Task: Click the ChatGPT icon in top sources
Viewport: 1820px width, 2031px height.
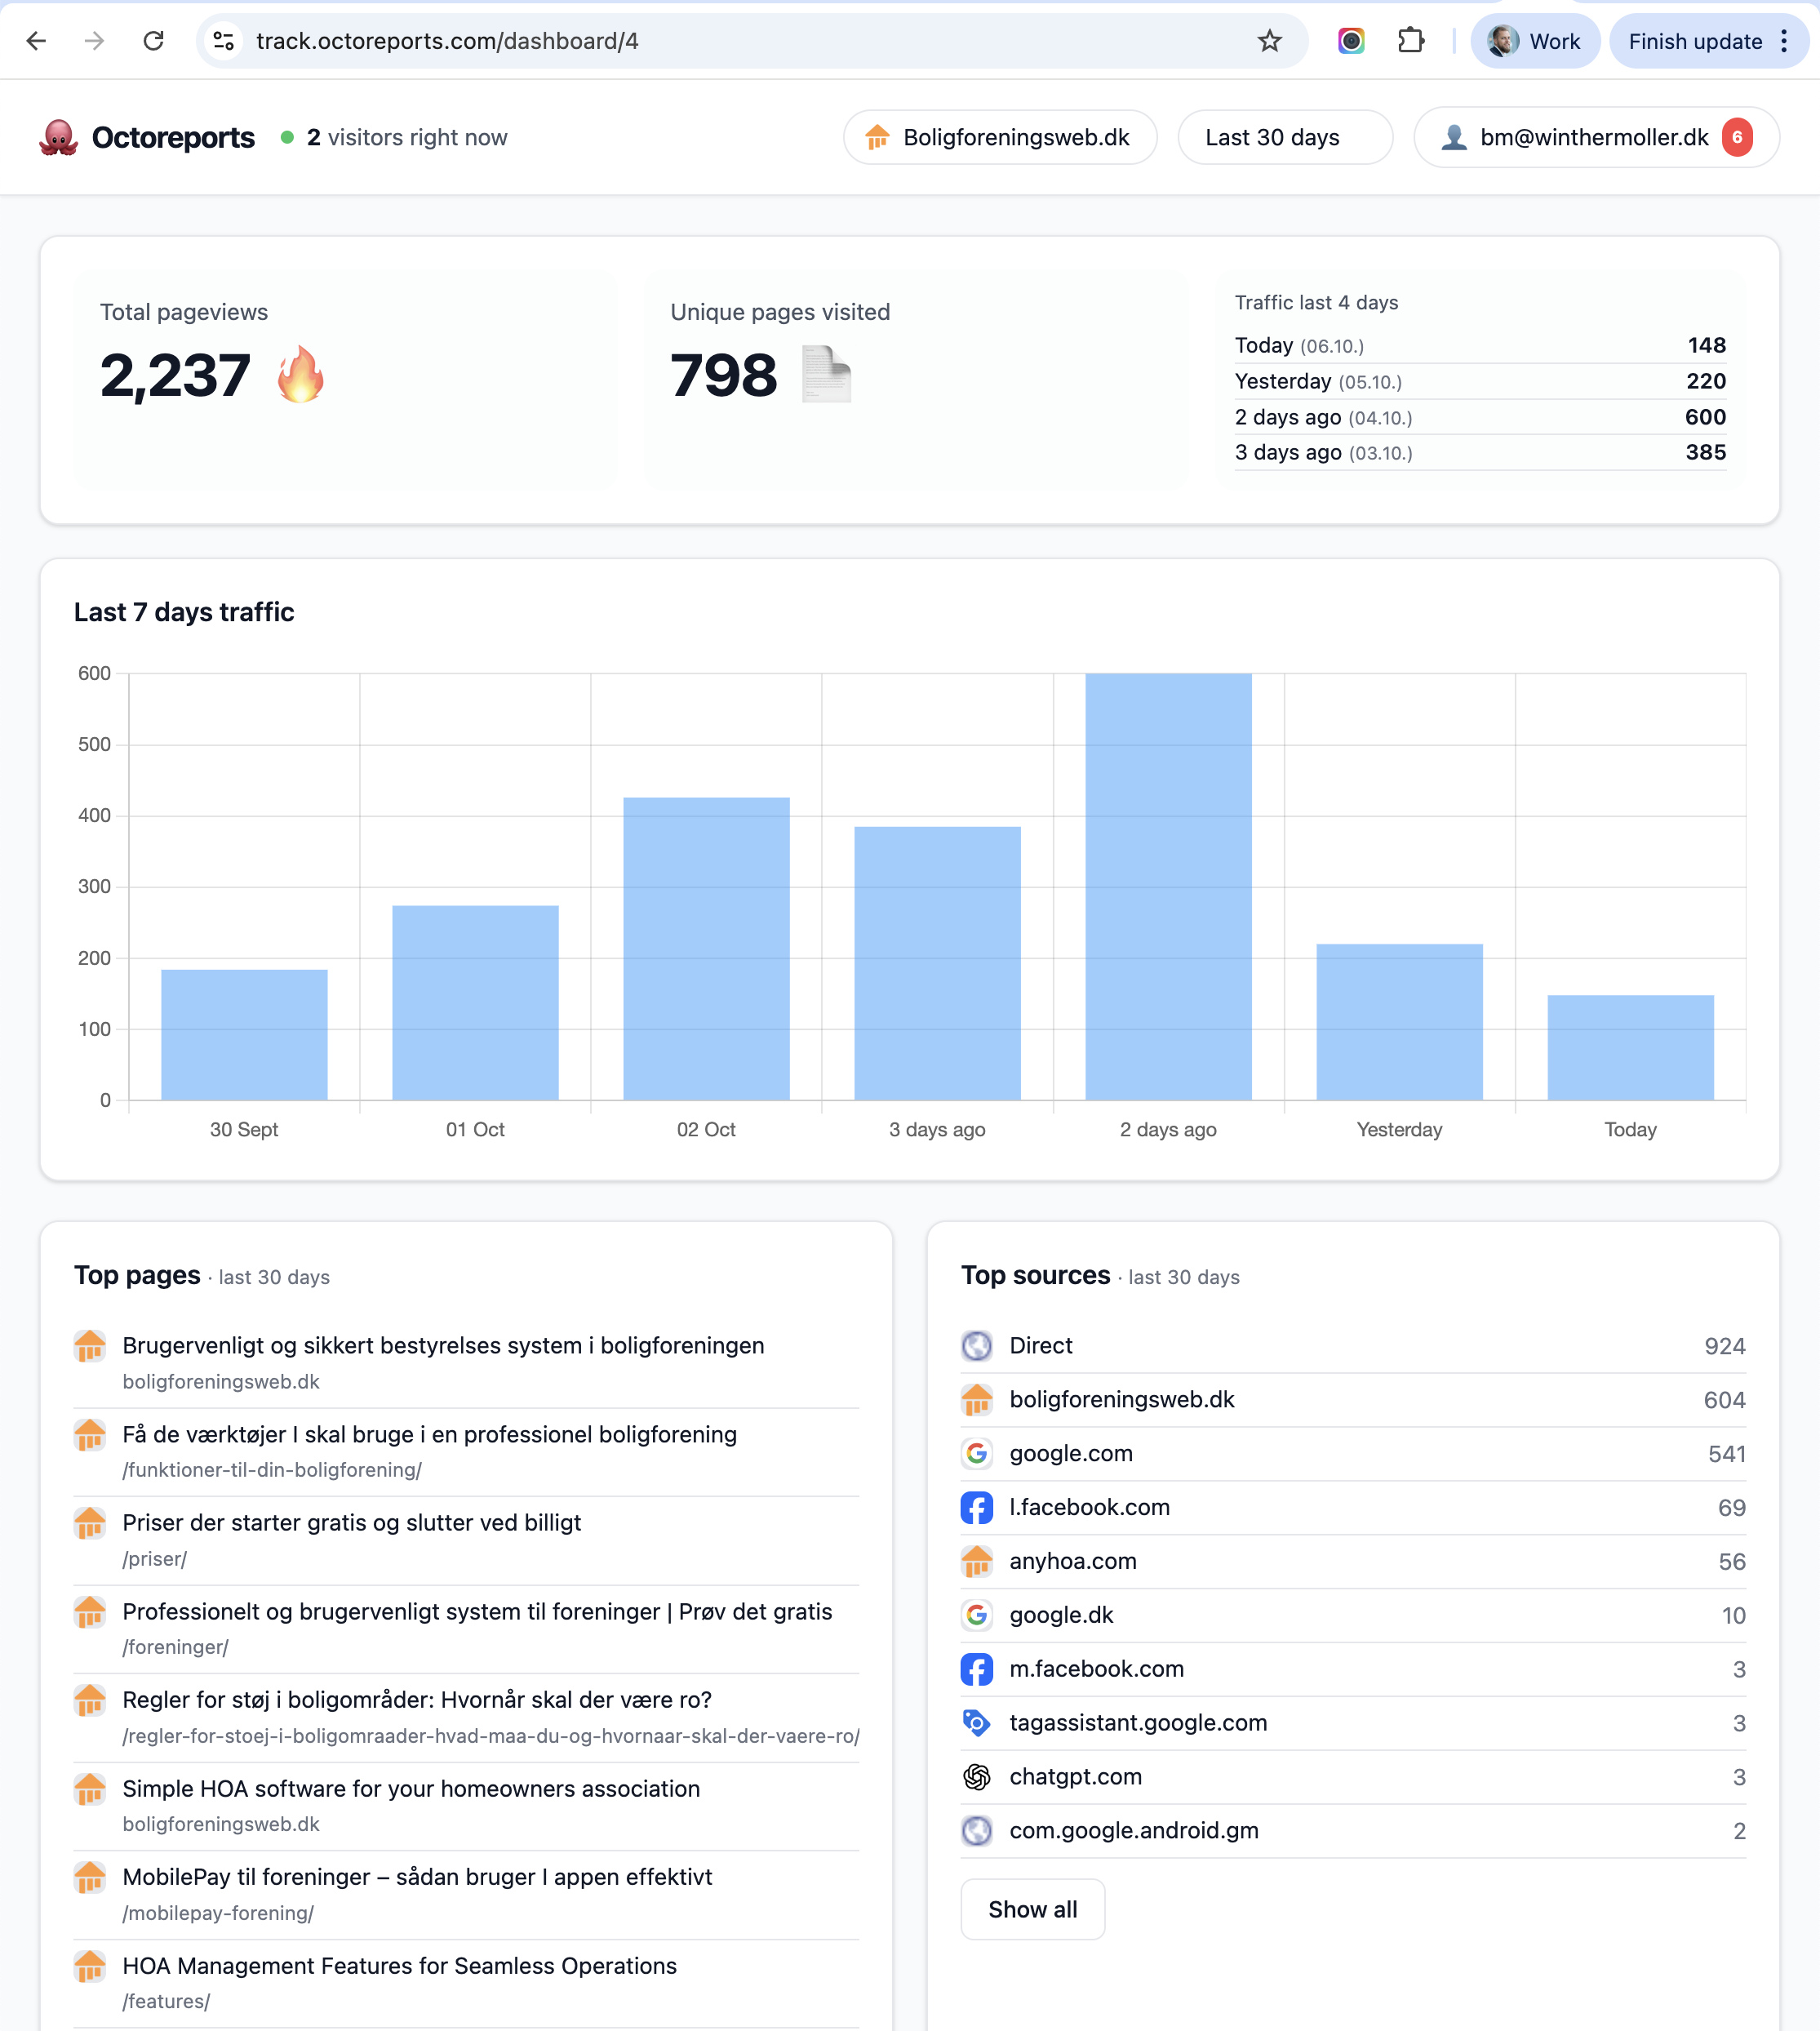Action: click(x=976, y=1776)
